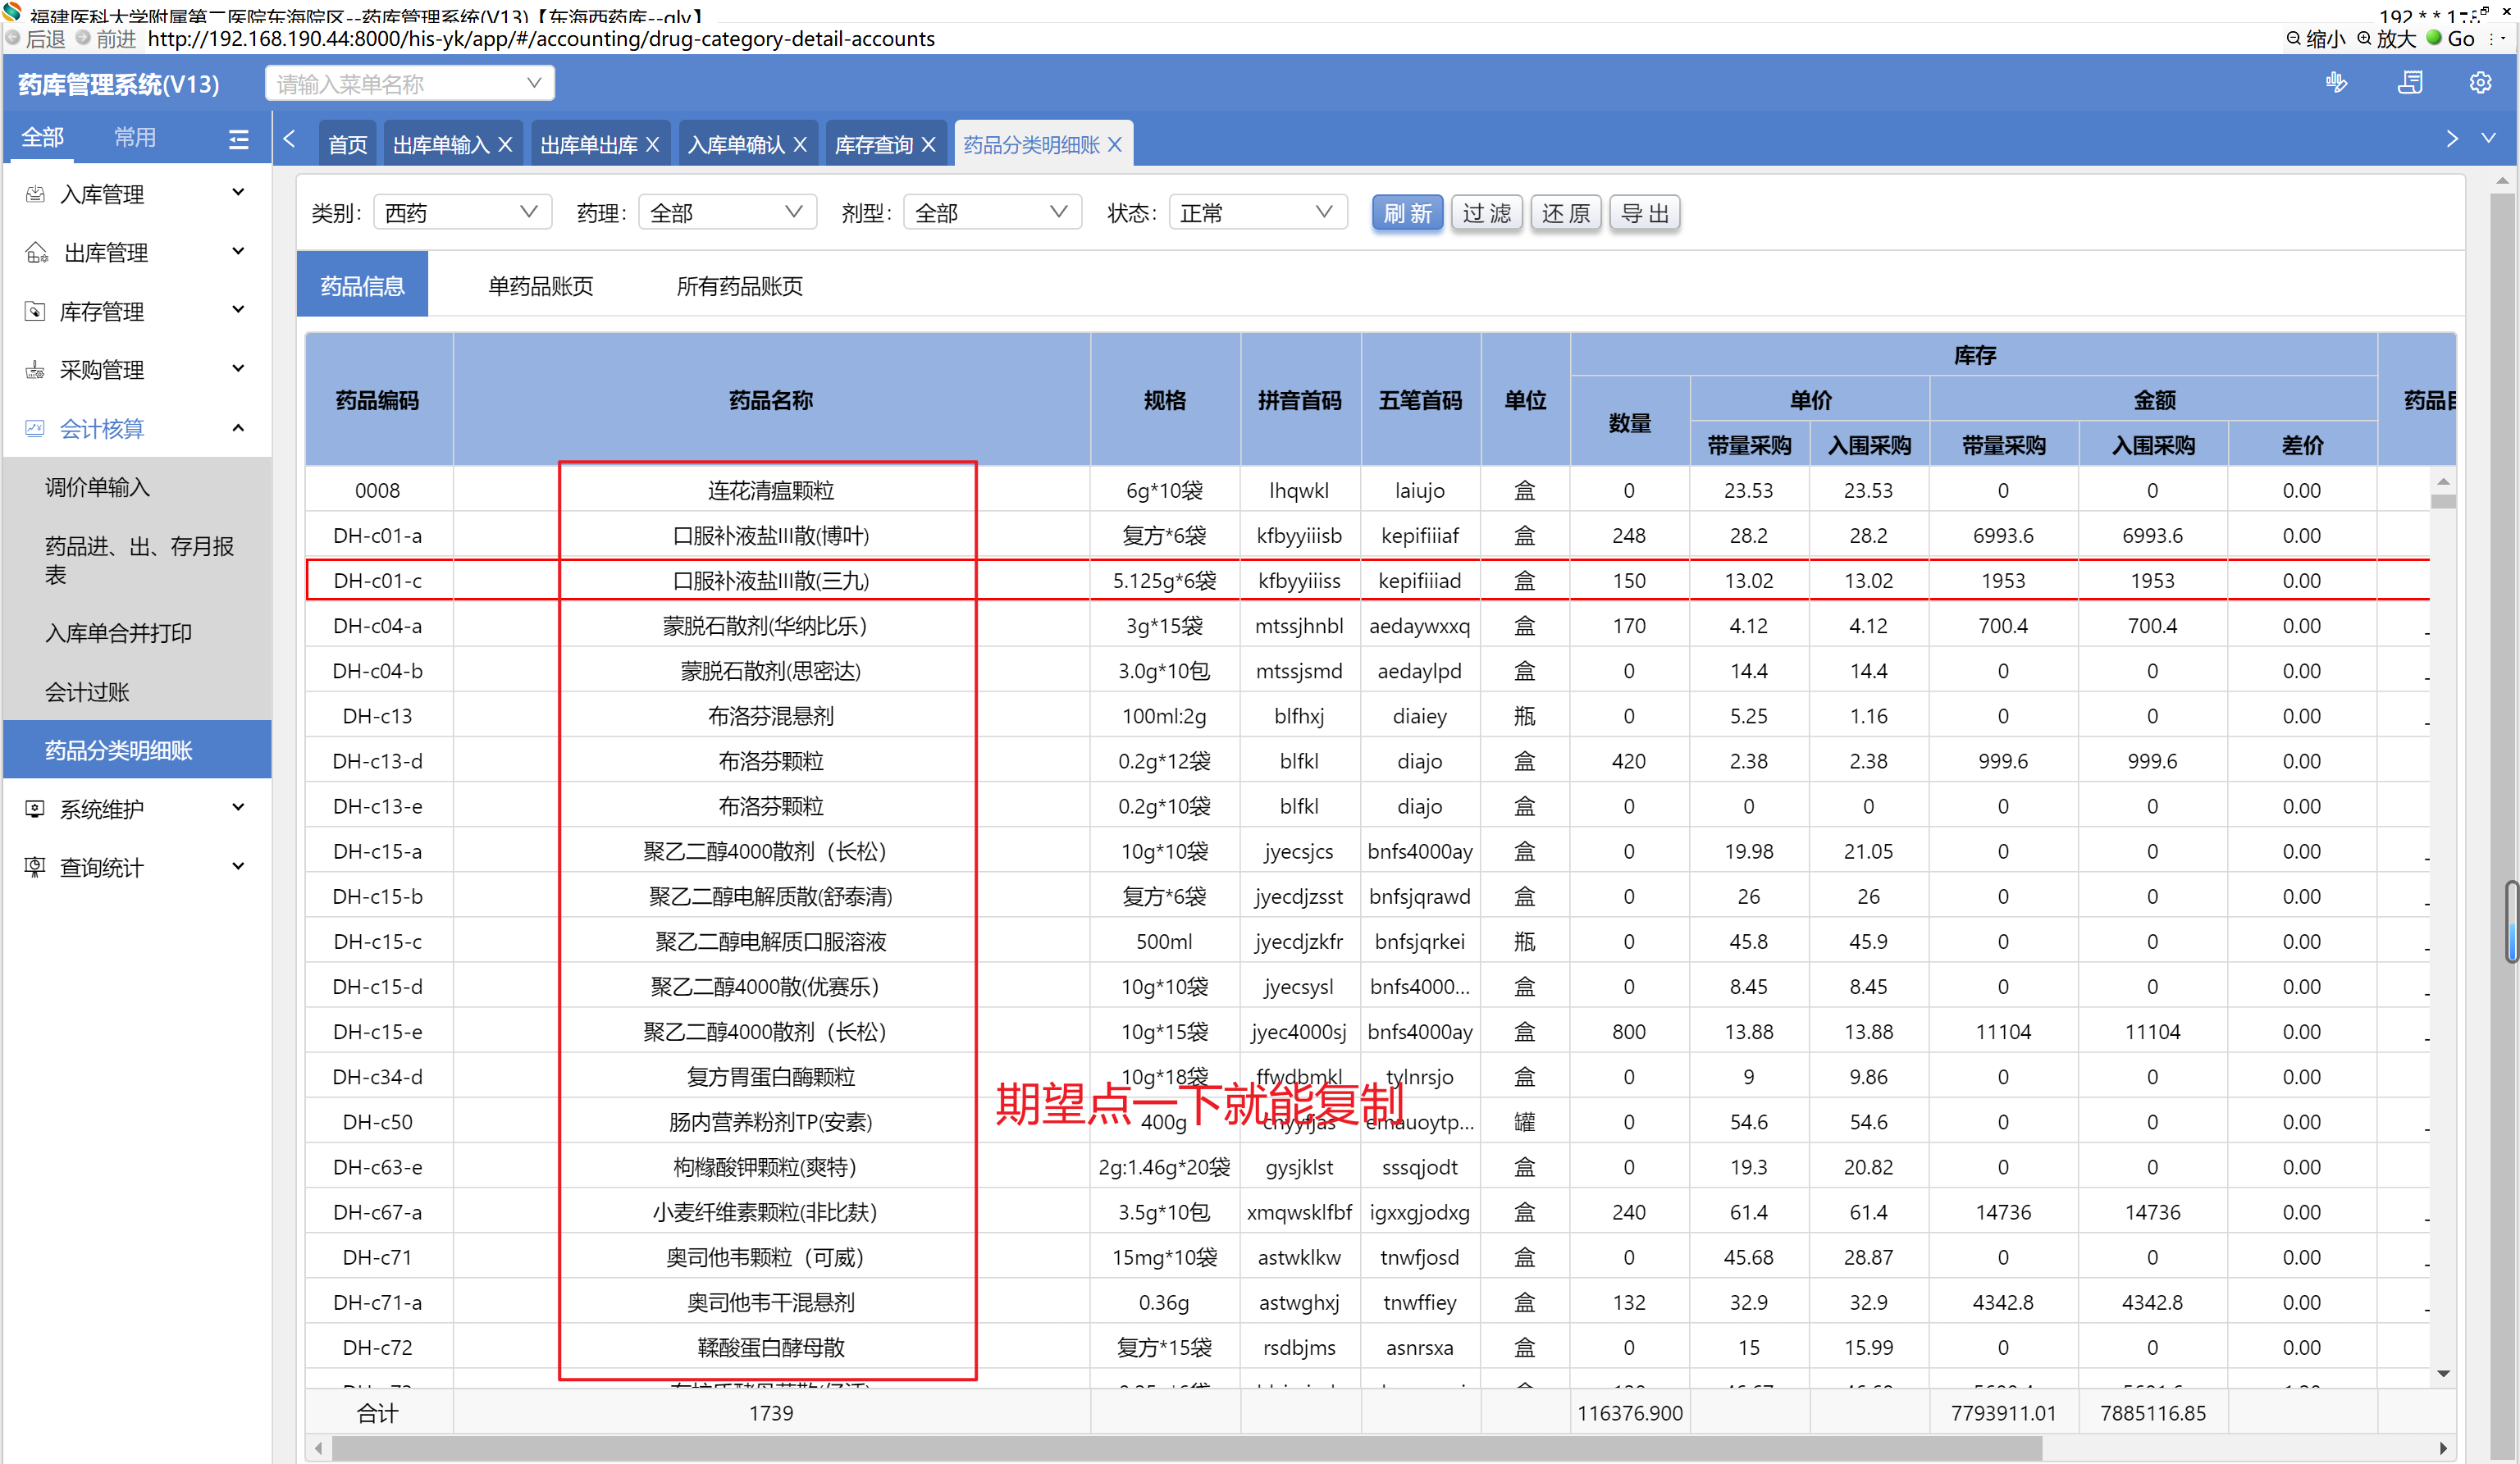The width and height of the screenshot is (2520, 1464).
Task: Switch to the 单药品账页 tab
Action: click(540, 287)
